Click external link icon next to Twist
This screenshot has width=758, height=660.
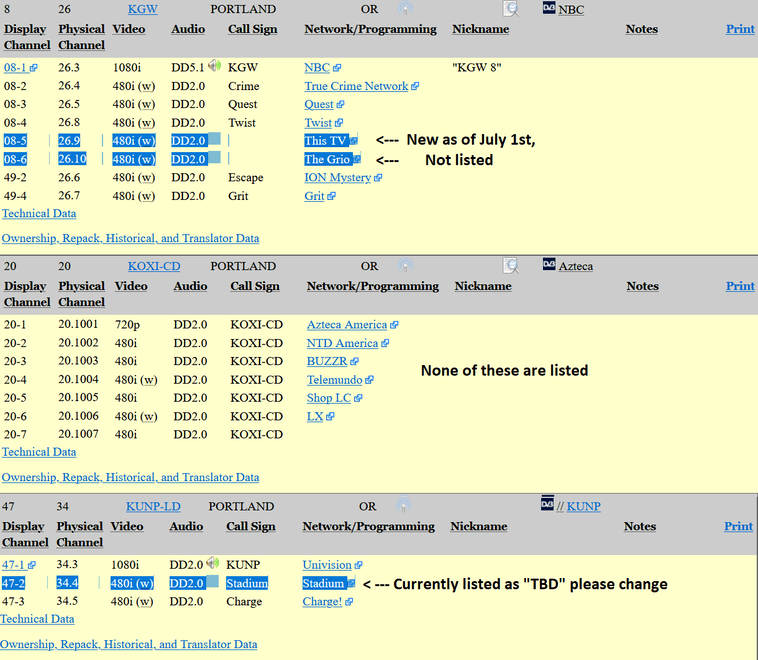[339, 123]
